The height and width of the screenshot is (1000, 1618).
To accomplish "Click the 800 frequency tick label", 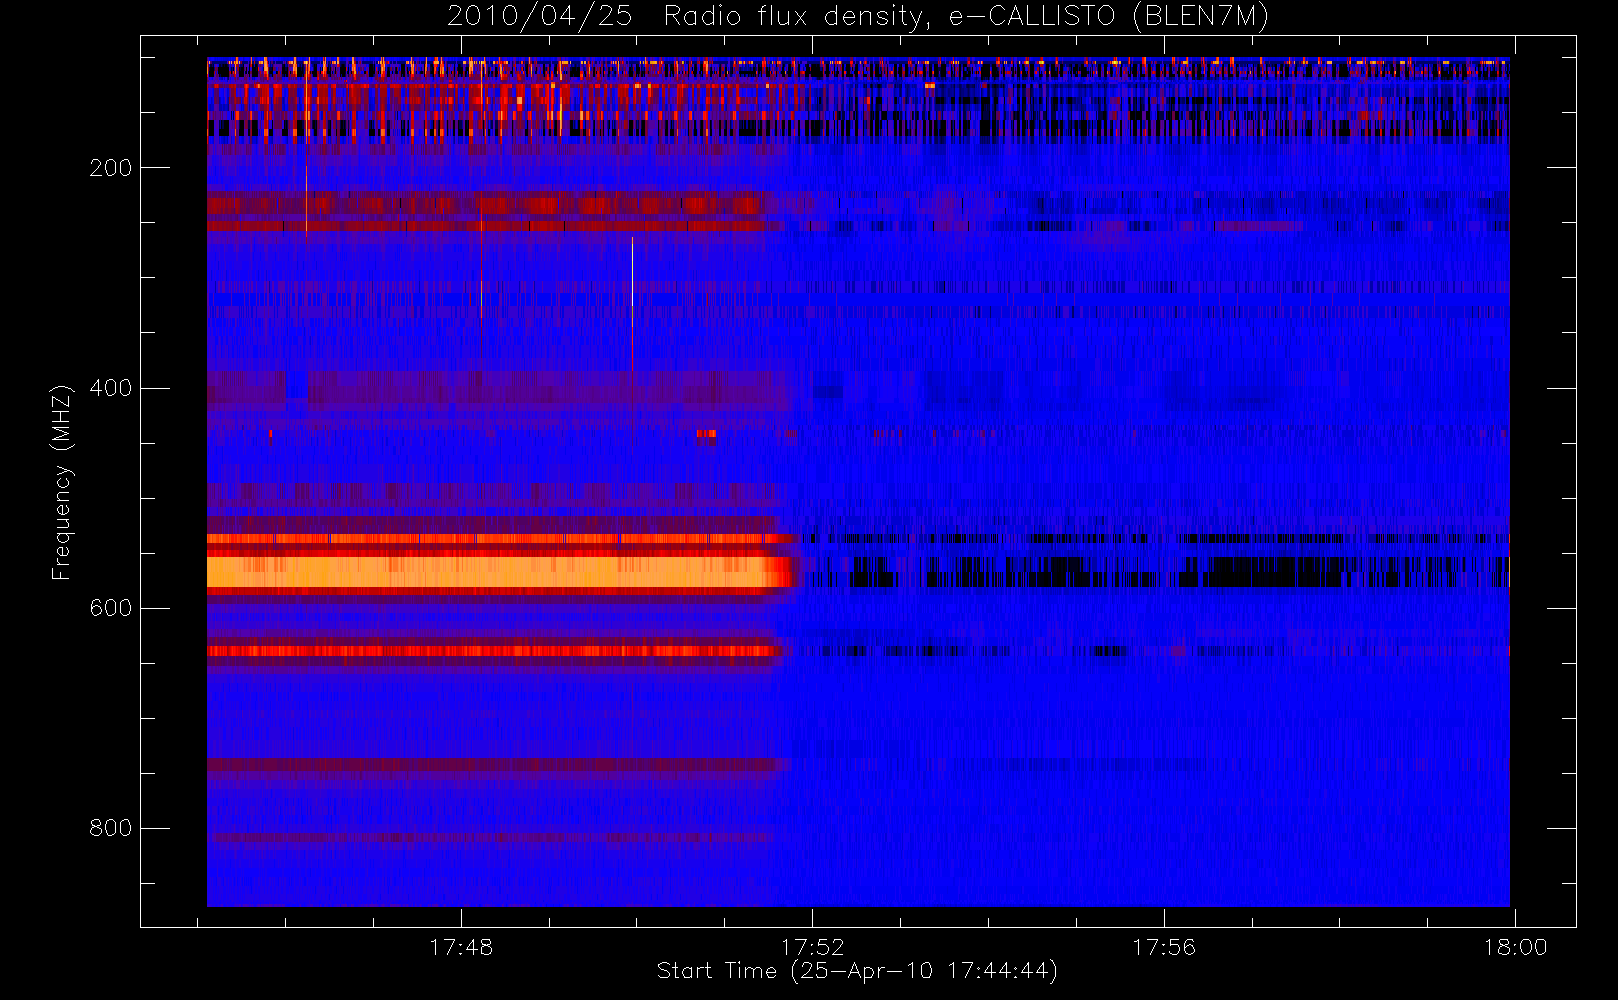I will point(110,828).
